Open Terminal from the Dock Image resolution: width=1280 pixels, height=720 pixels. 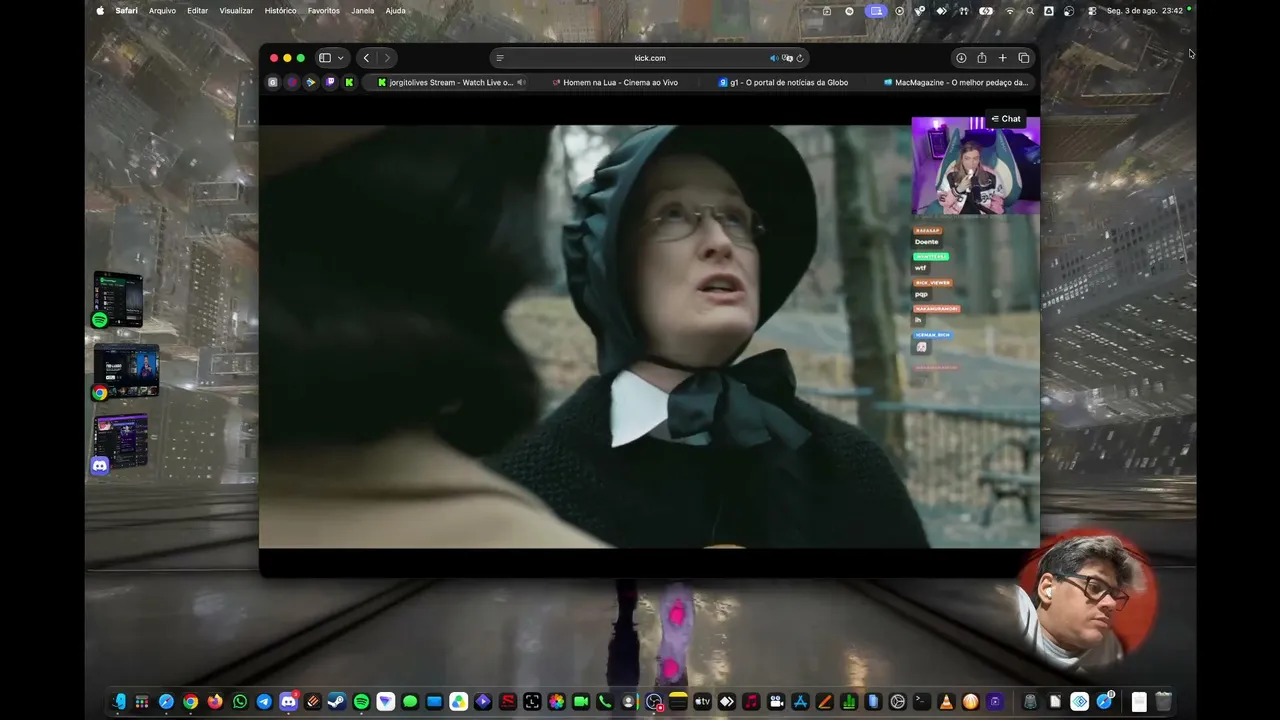[922, 702]
